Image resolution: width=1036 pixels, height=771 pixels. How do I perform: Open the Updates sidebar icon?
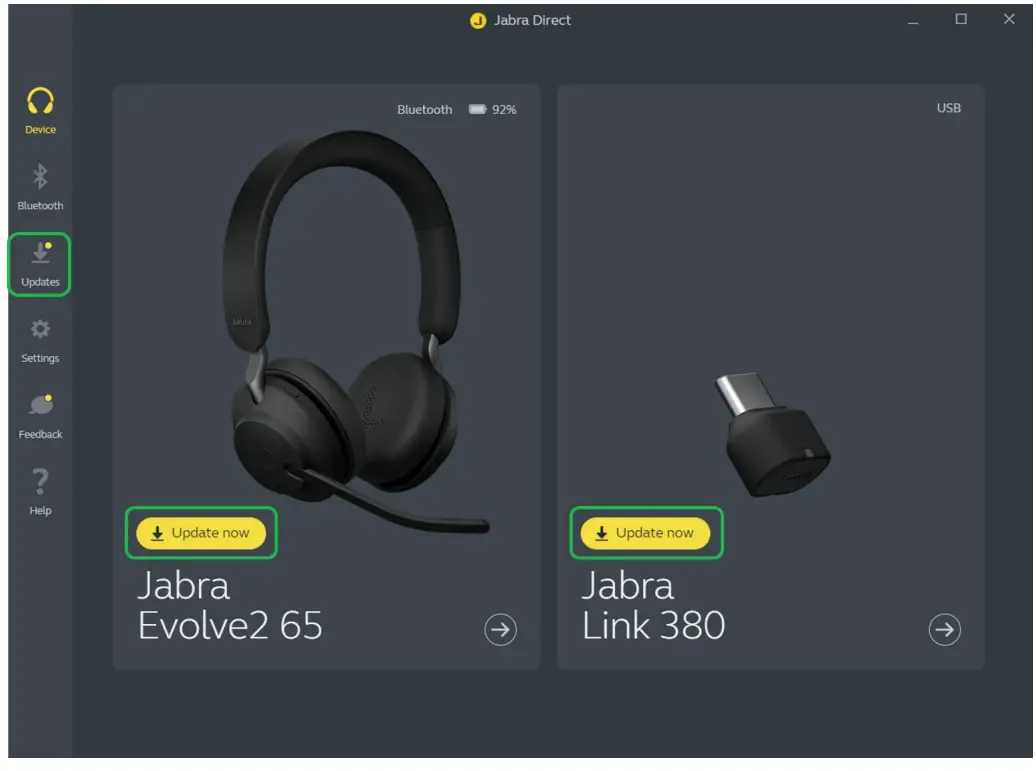(41, 252)
